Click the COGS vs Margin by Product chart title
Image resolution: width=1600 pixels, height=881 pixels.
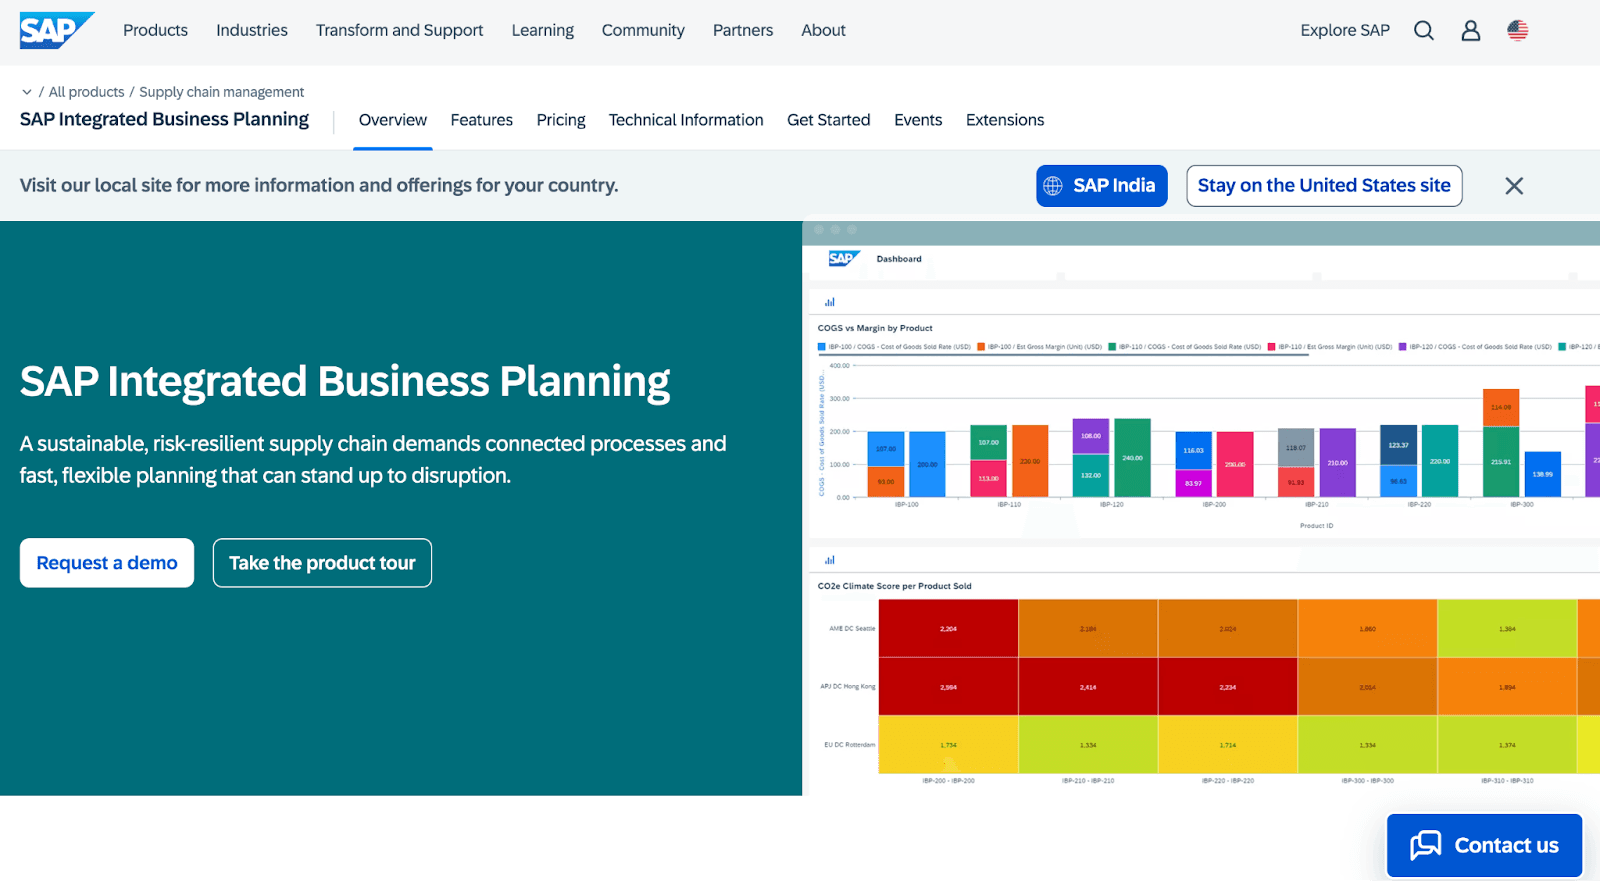pyautogui.click(x=875, y=328)
